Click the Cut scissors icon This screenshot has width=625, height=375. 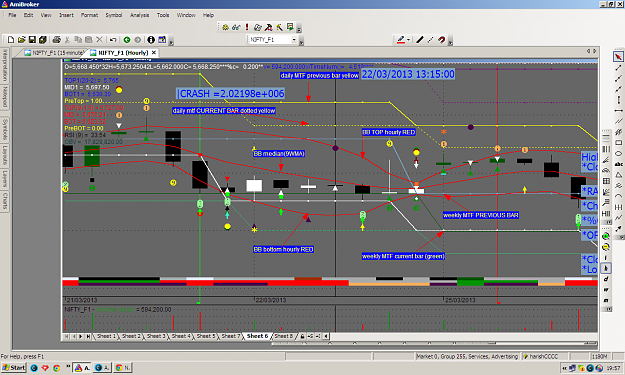click(67, 39)
